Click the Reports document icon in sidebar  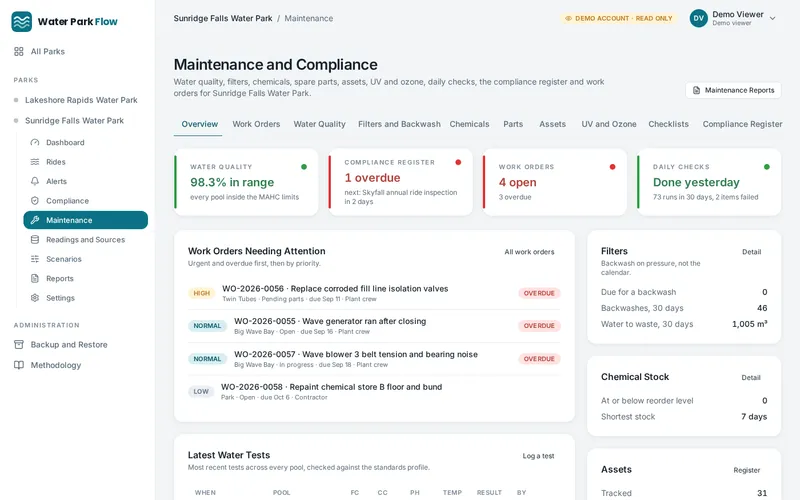tap(35, 279)
